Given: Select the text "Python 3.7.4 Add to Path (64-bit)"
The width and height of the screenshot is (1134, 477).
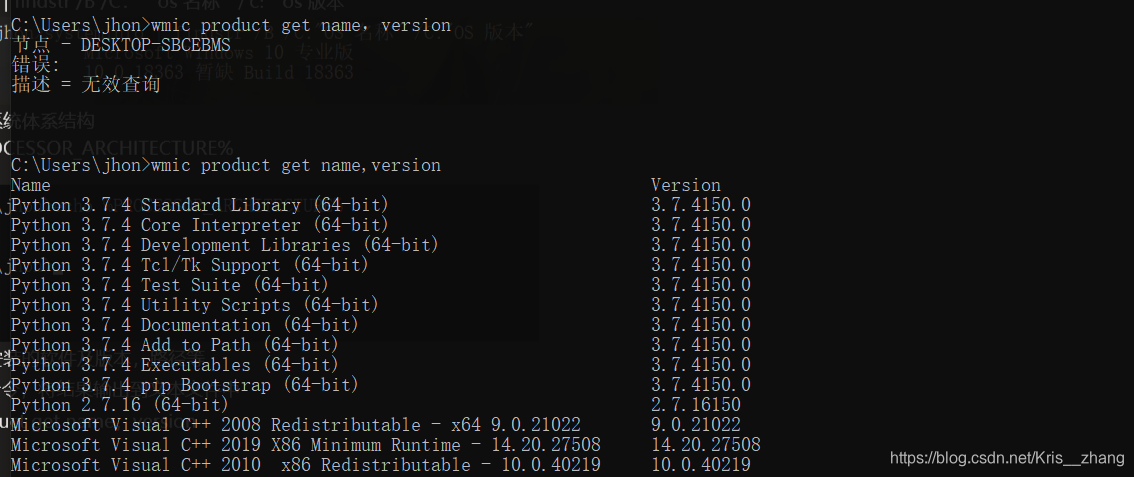Looking at the screenshot, I should 174,345.
